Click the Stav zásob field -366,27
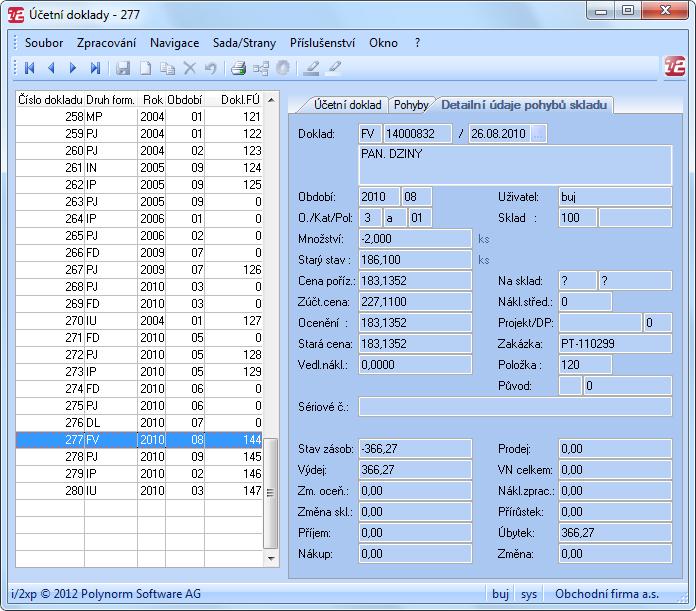The width and height of the screenshot is (696, 611). [415, 449]
